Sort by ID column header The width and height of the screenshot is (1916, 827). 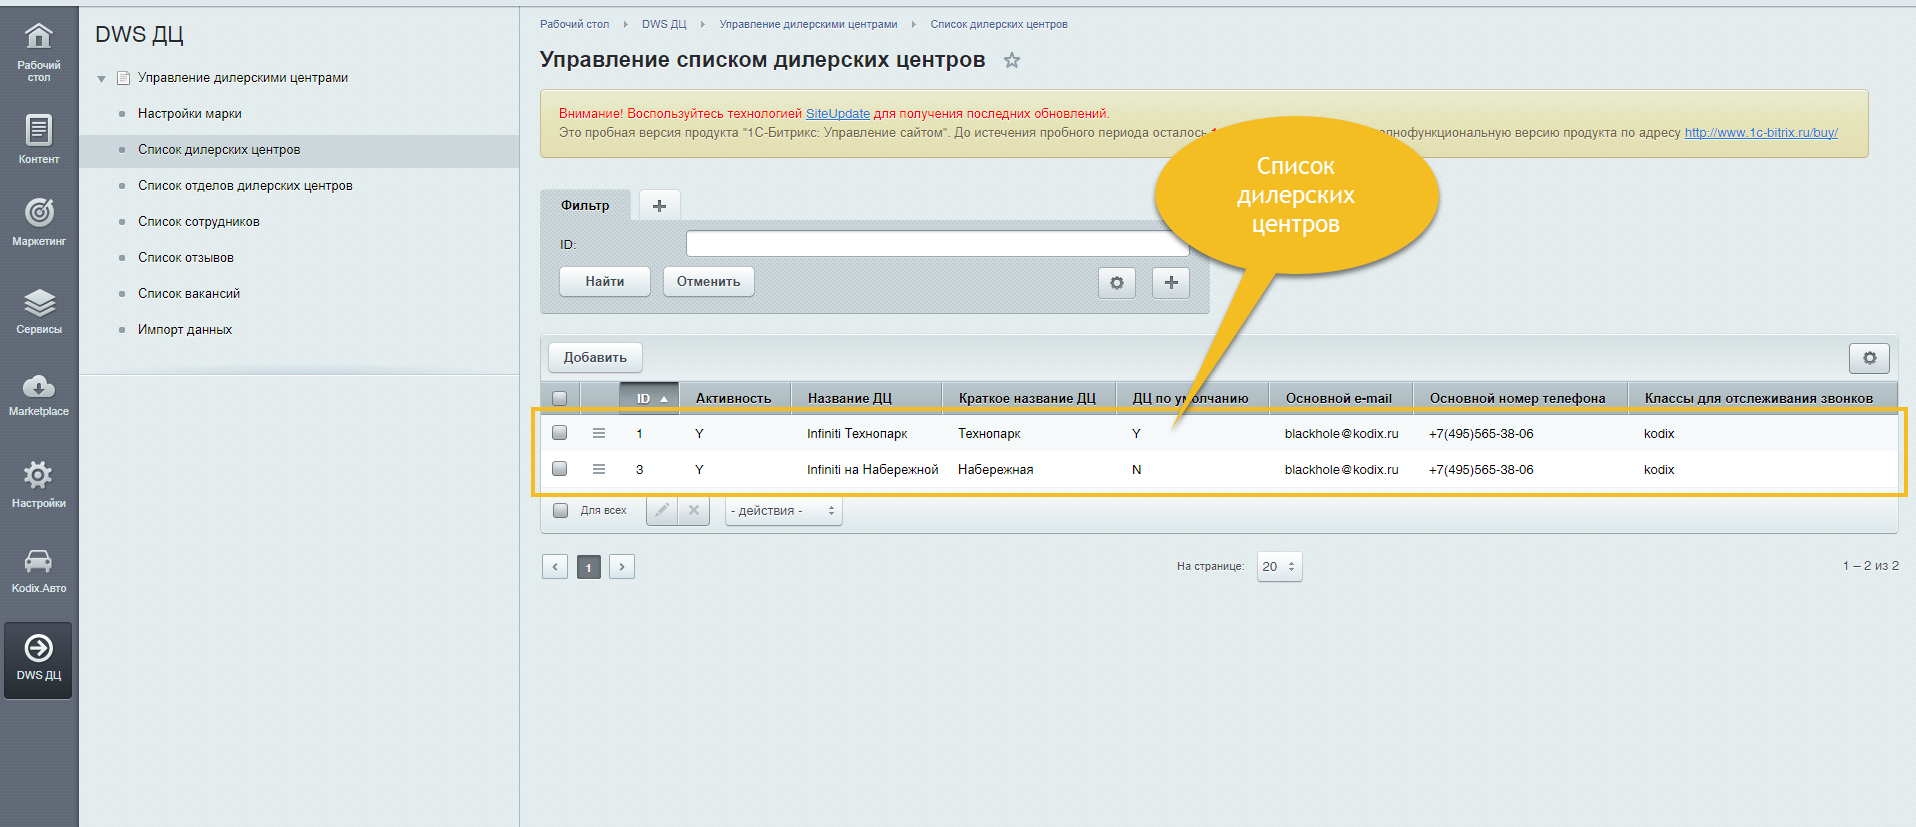pos(649,398)
